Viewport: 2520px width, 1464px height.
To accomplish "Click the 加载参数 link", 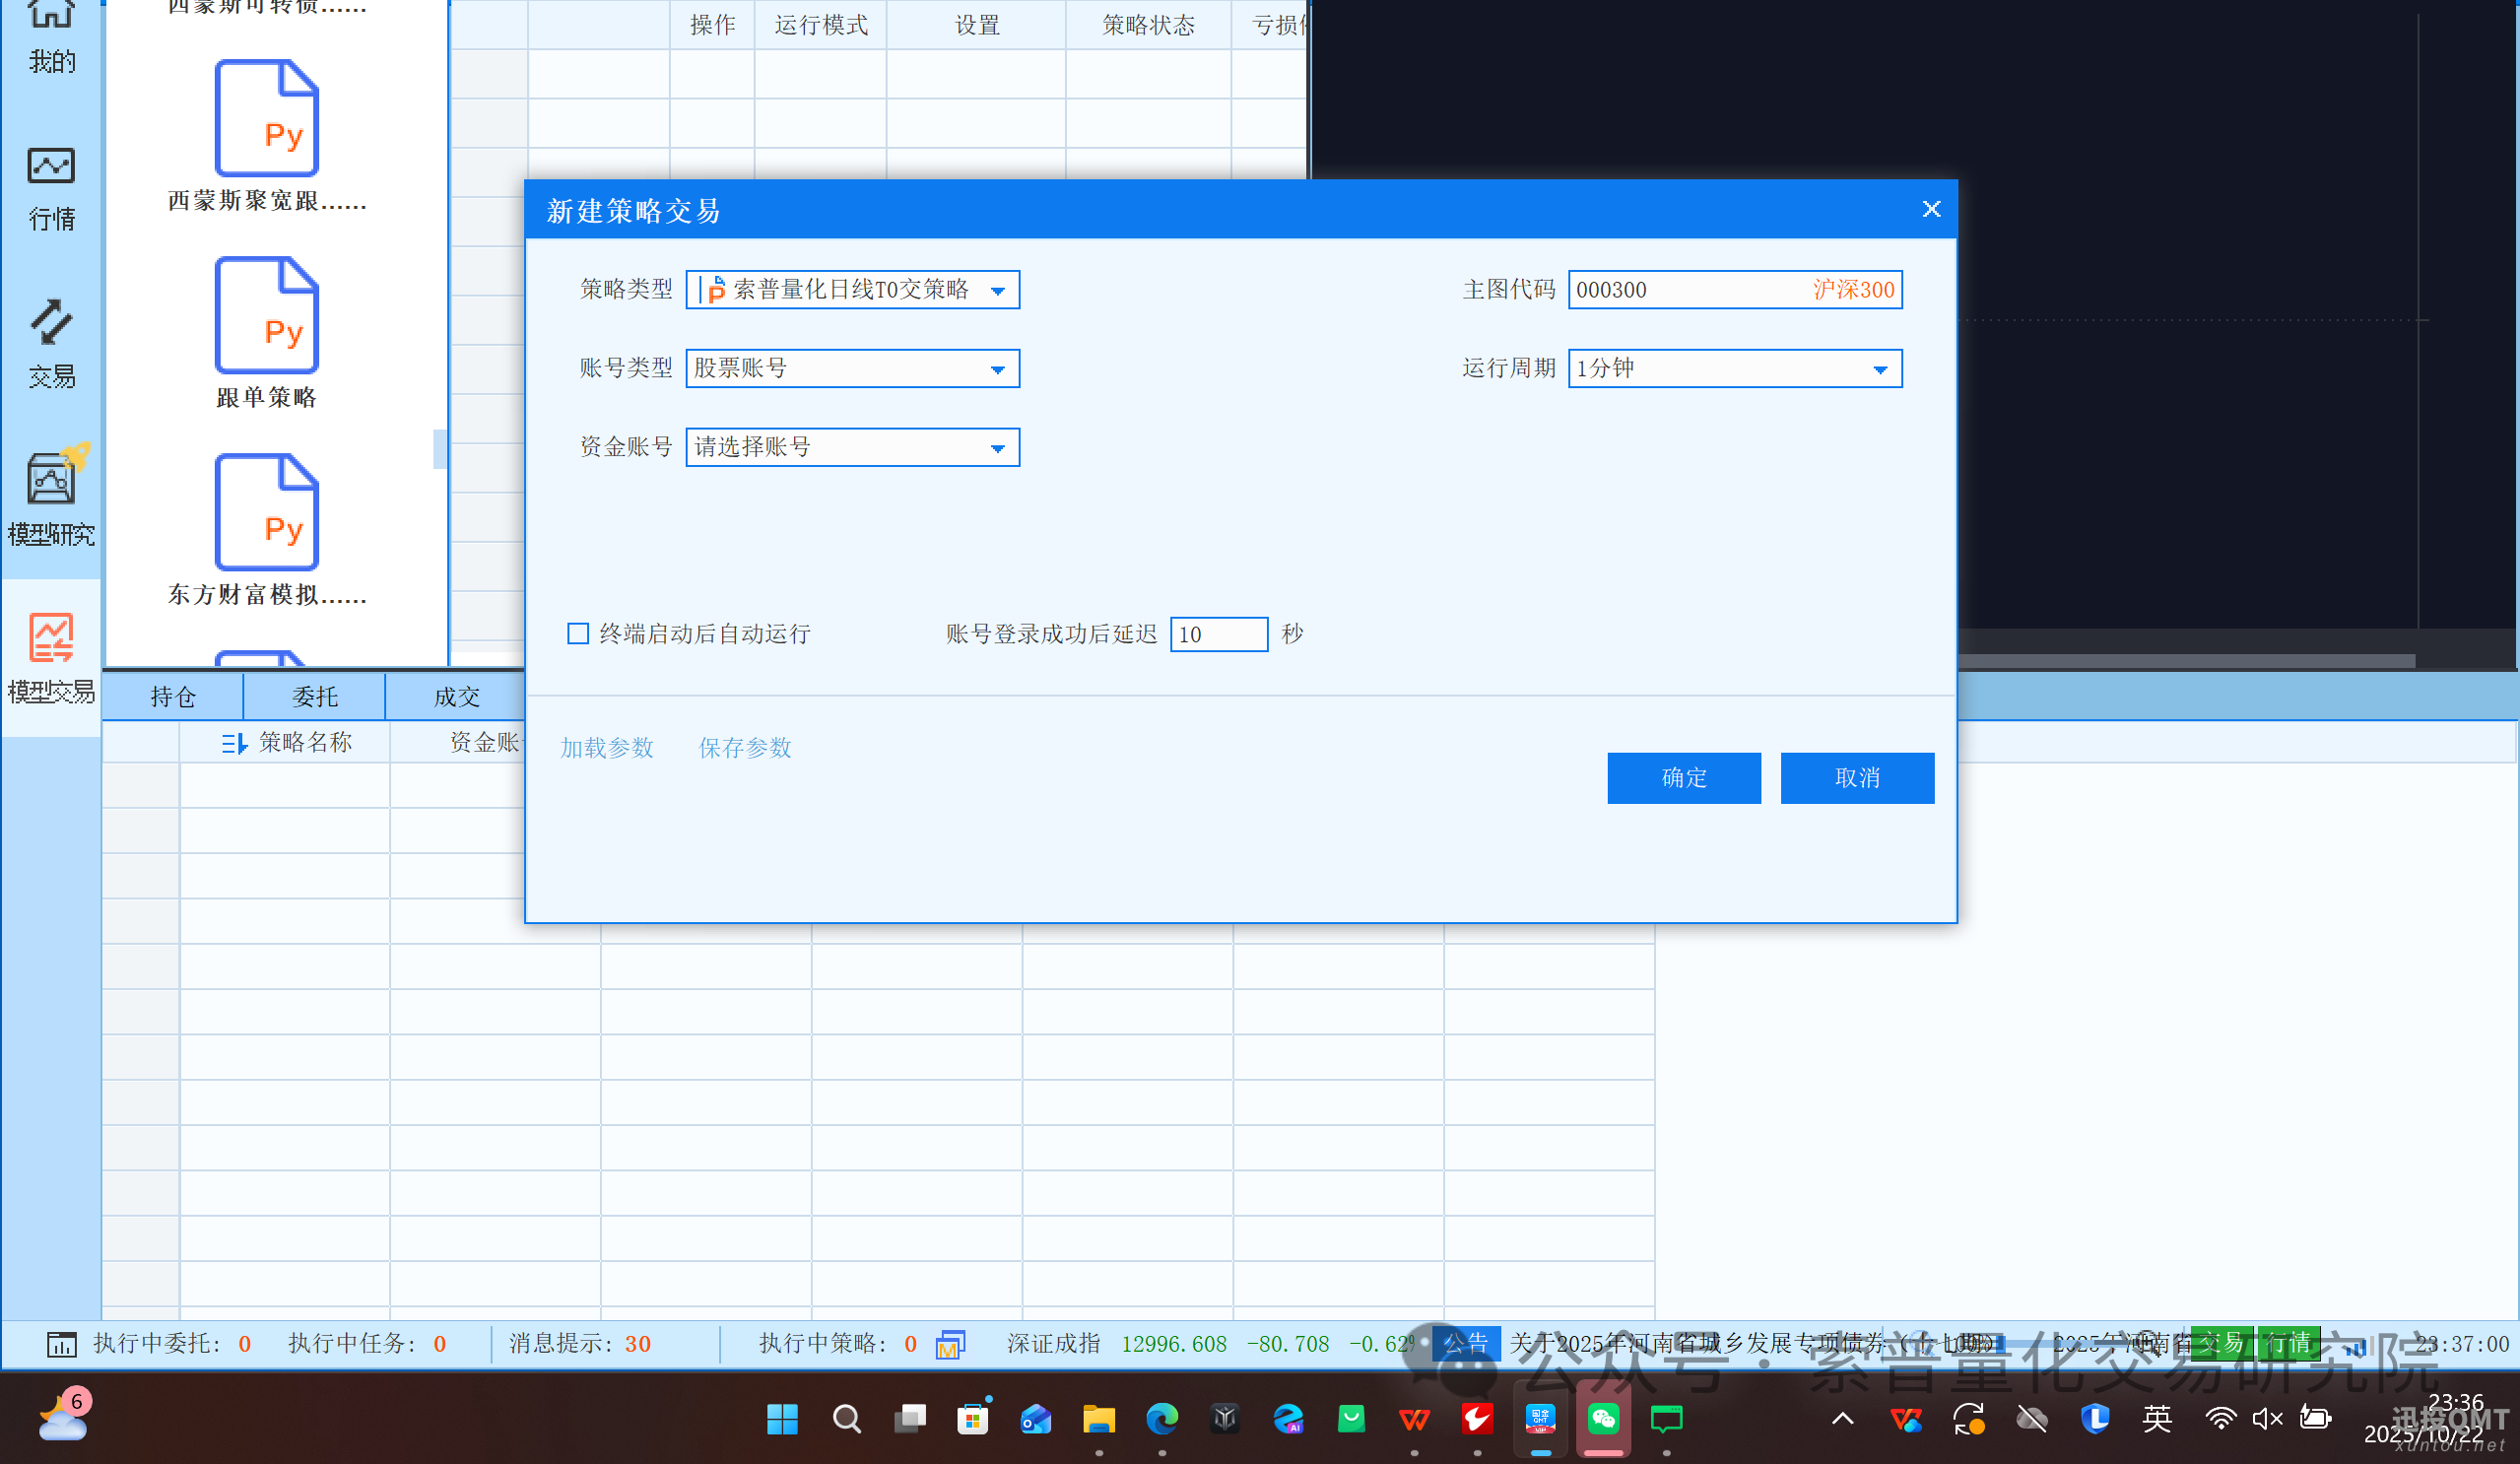I will point(606,748).
